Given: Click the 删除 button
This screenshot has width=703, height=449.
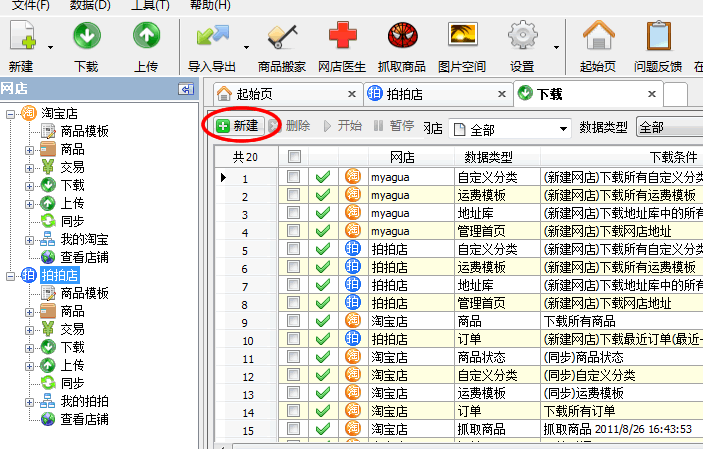Looking at the screenshot, I should [290, 126].
